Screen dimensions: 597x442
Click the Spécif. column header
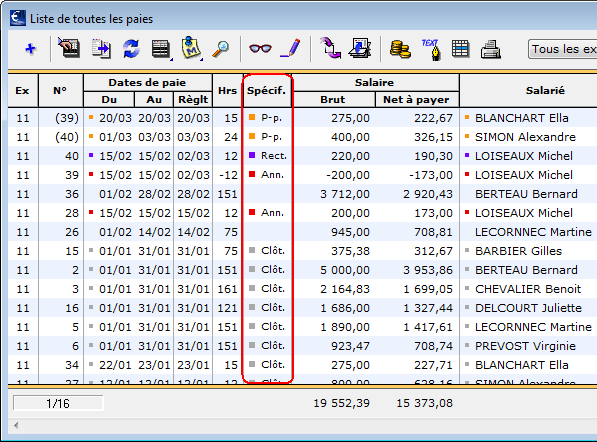tap(267, 91)
